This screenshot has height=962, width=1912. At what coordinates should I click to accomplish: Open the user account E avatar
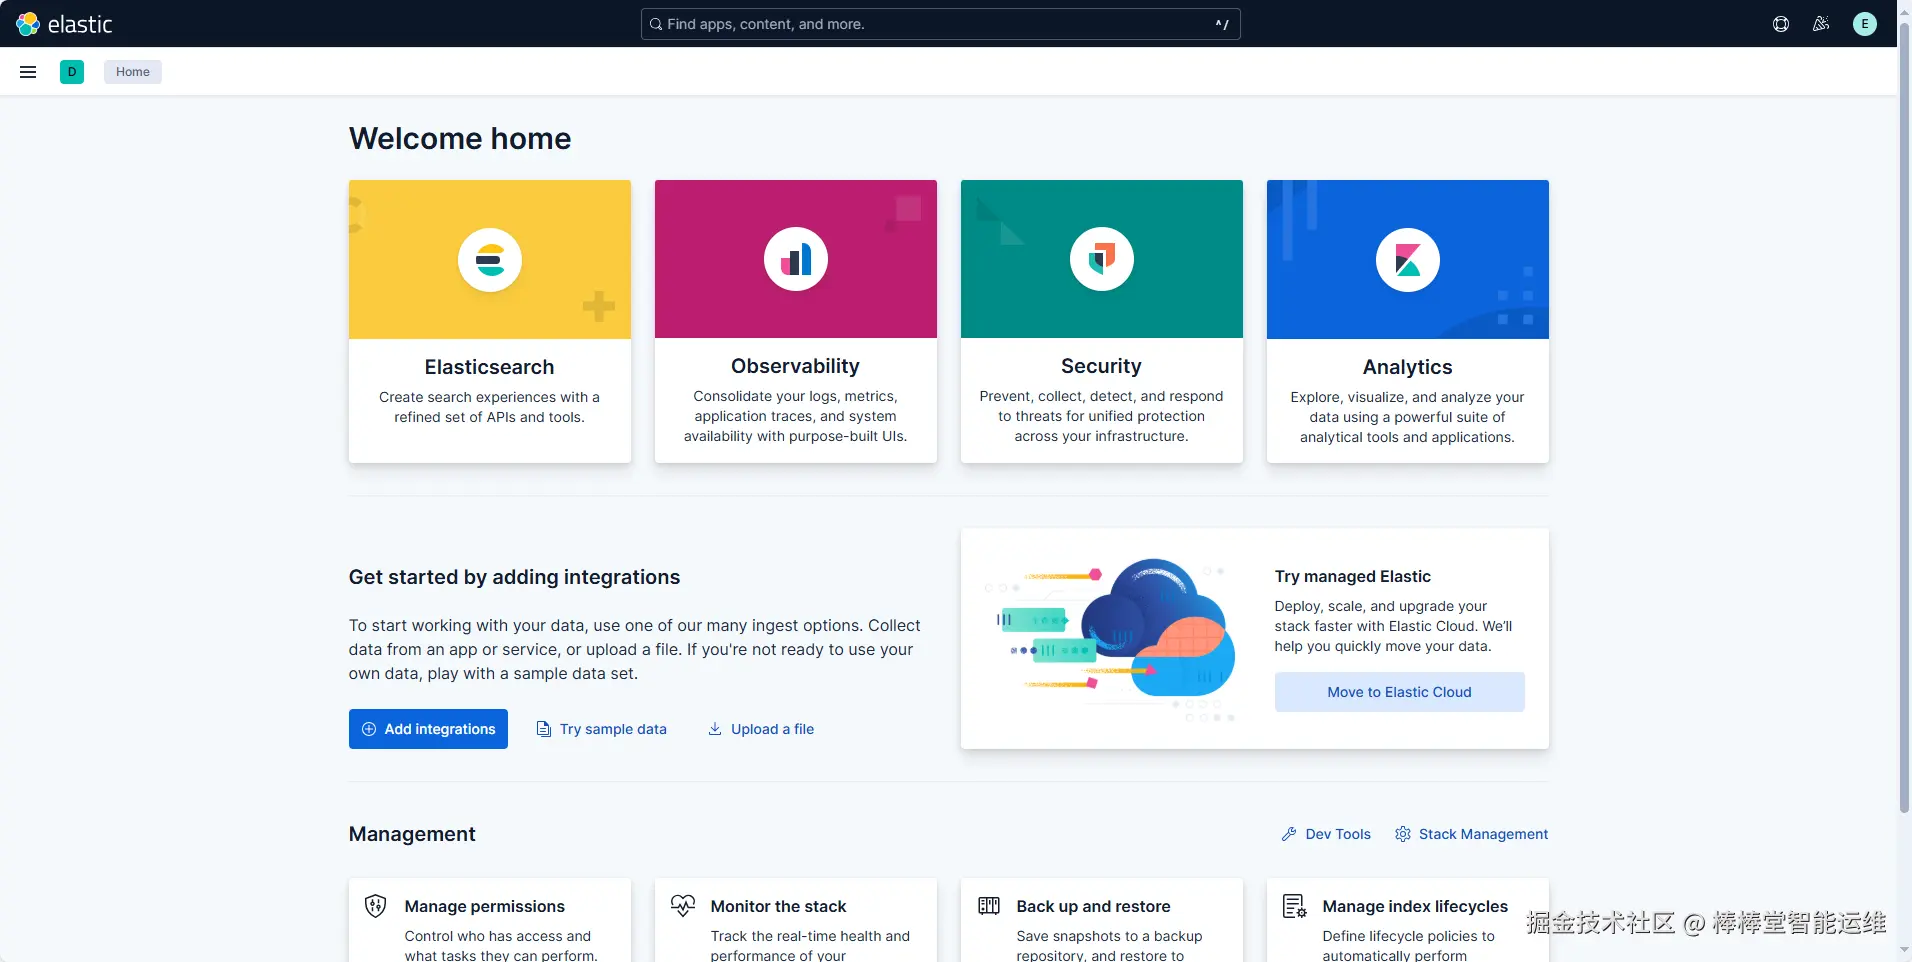pyautogui.click(x=1865, y=24)
